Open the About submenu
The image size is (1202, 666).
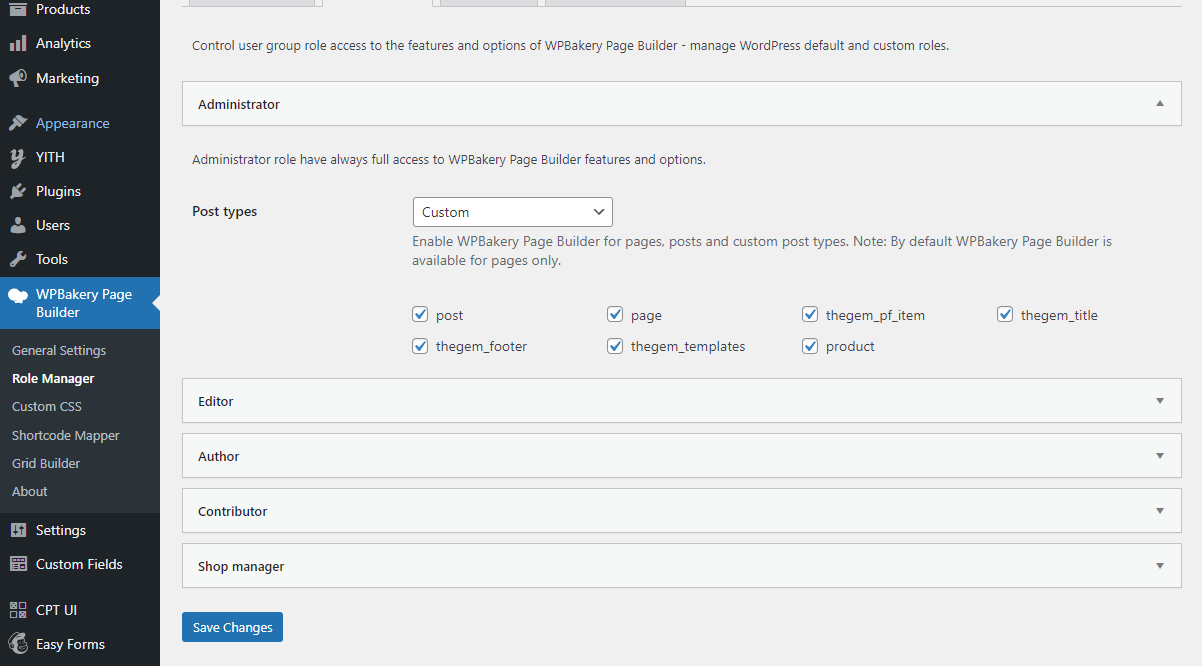pos(30,492)
